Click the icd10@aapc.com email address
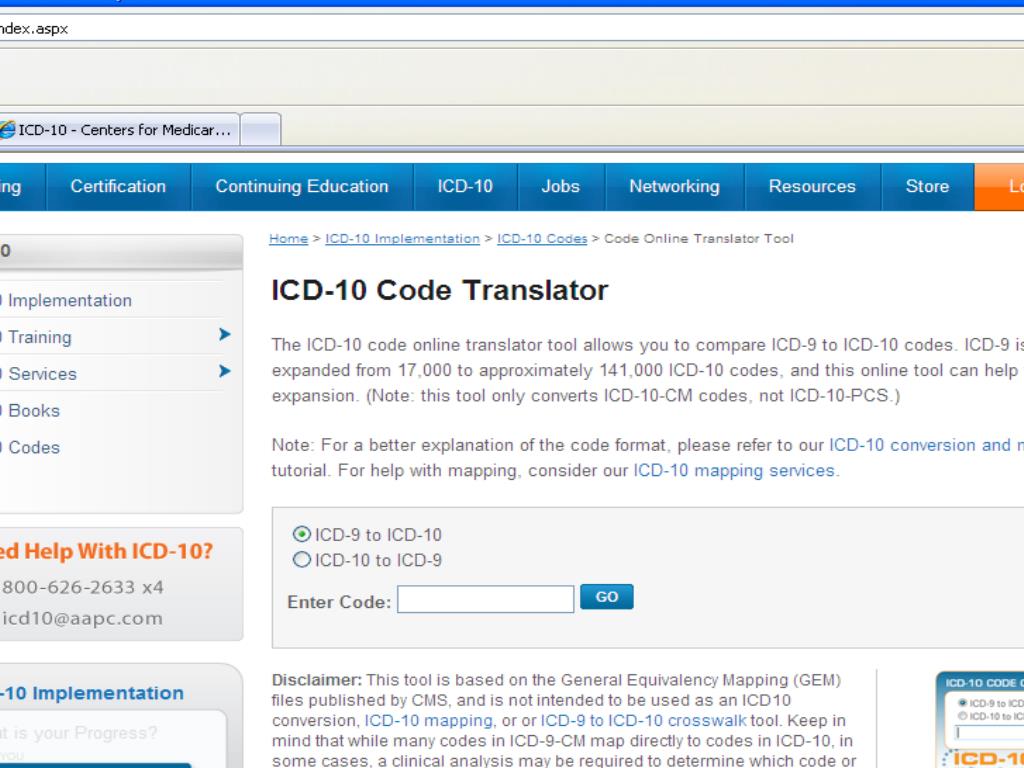 tap(82, 618)
